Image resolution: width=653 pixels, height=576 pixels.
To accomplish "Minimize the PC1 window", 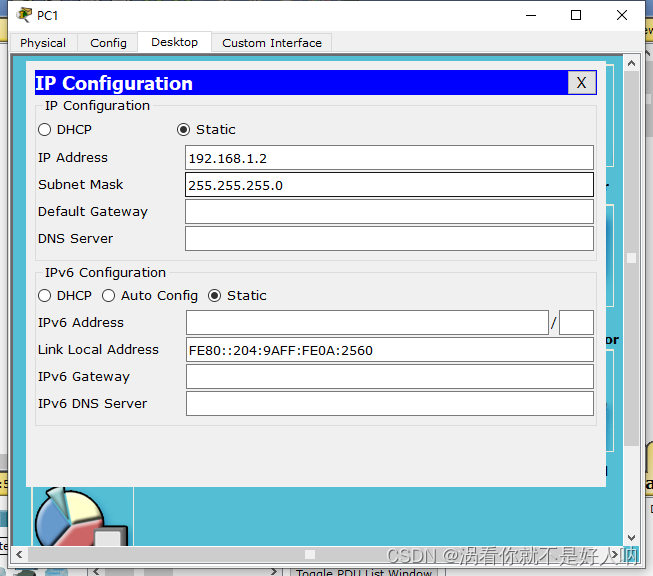I will pyautogui.click(x=531, y=15).
